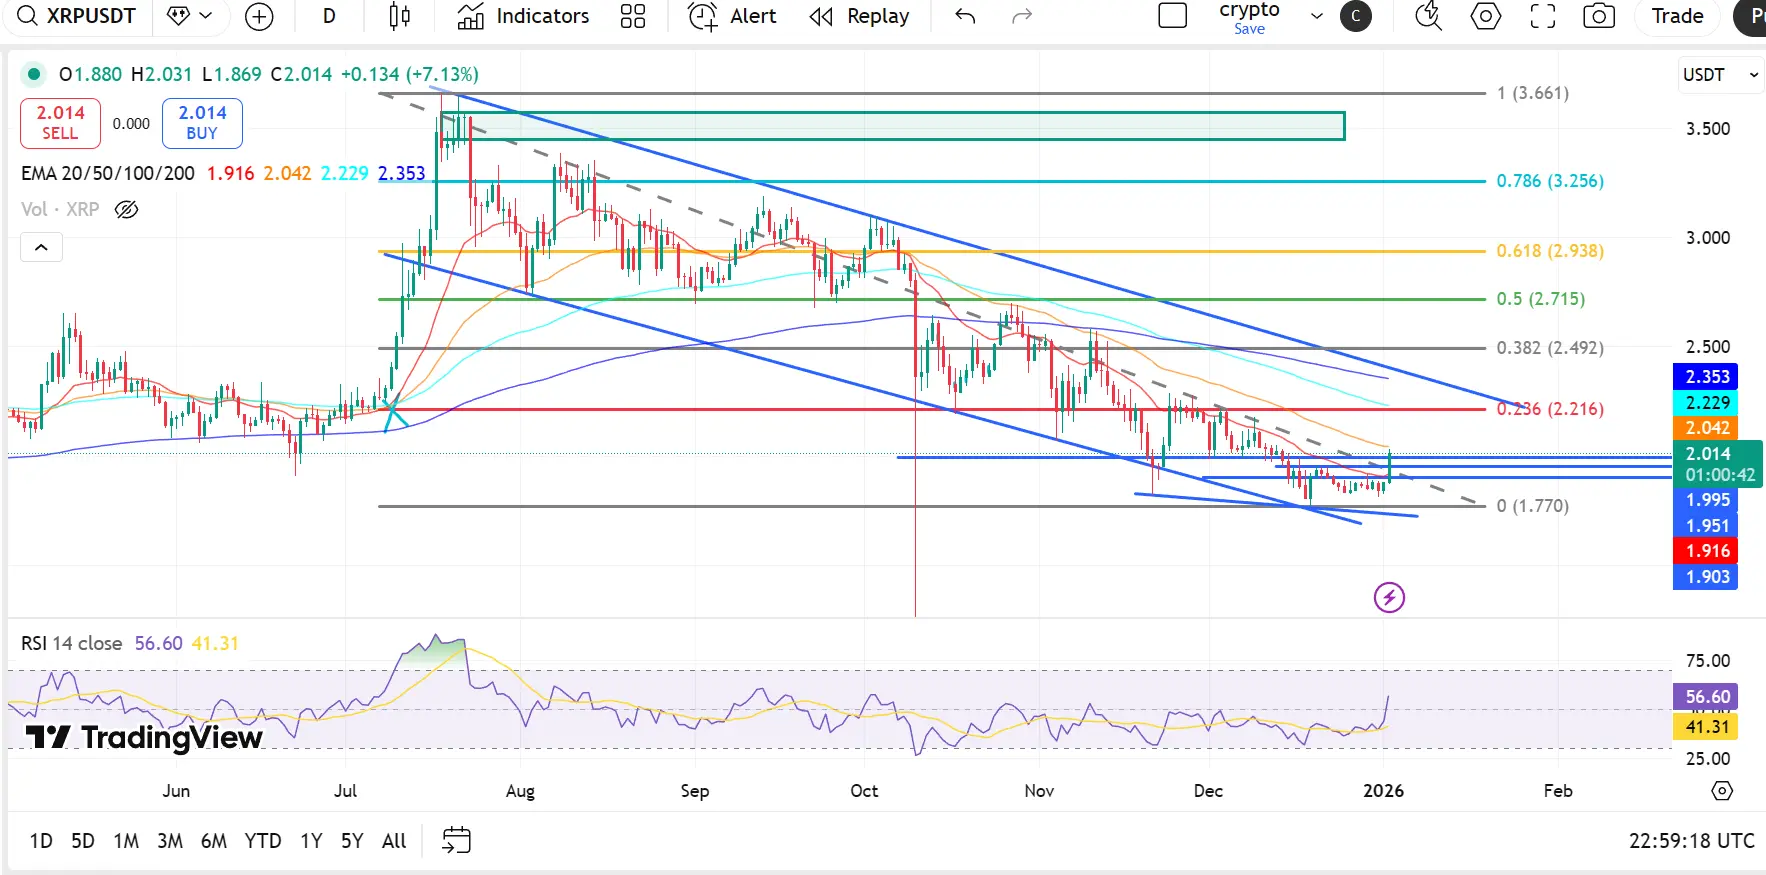Switch to the 5Y time range
Viewport: 1766px width, 875px height.
tap(352, 841)
